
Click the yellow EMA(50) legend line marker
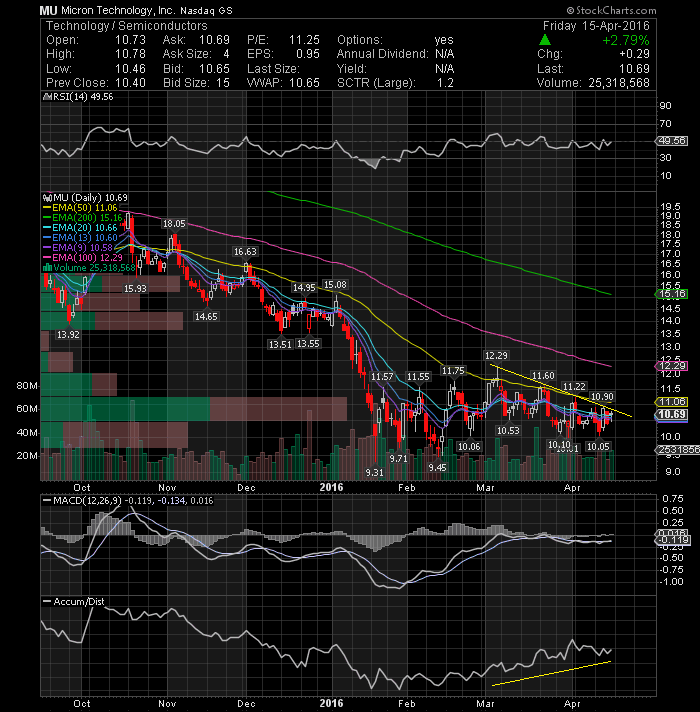click(x=47, y=208)
